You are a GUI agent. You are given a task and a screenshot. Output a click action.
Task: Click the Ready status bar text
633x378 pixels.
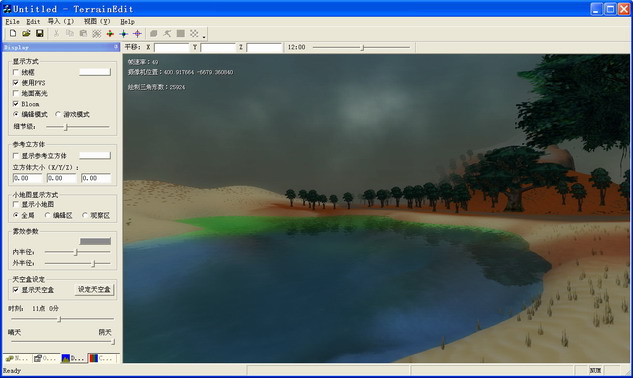[12, 370]
